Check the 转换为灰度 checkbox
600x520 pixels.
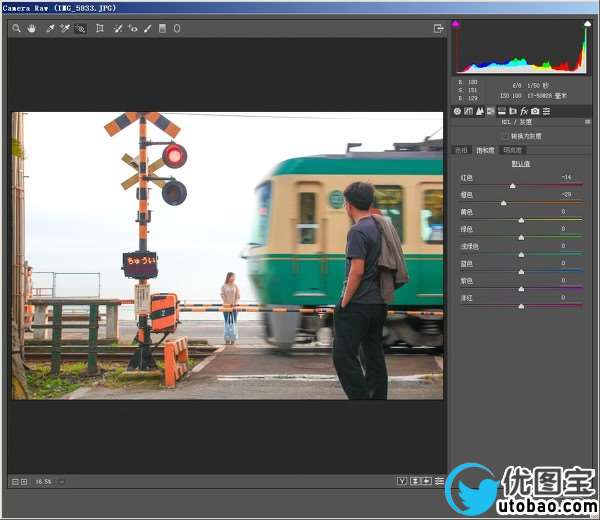pyautogui.click(x=505, y=136)
